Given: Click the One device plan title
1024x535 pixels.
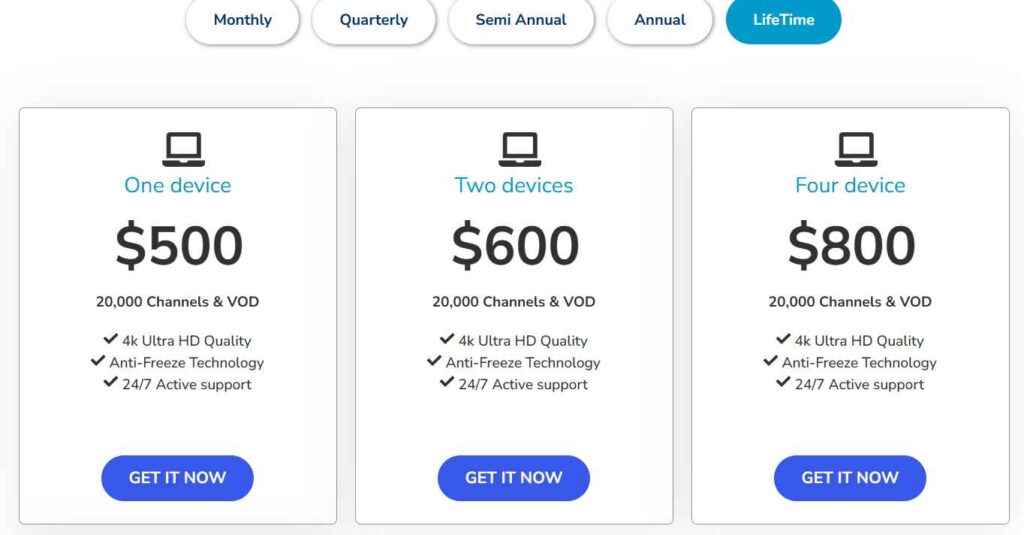Looking at the screenshot, I should point(177,185).
